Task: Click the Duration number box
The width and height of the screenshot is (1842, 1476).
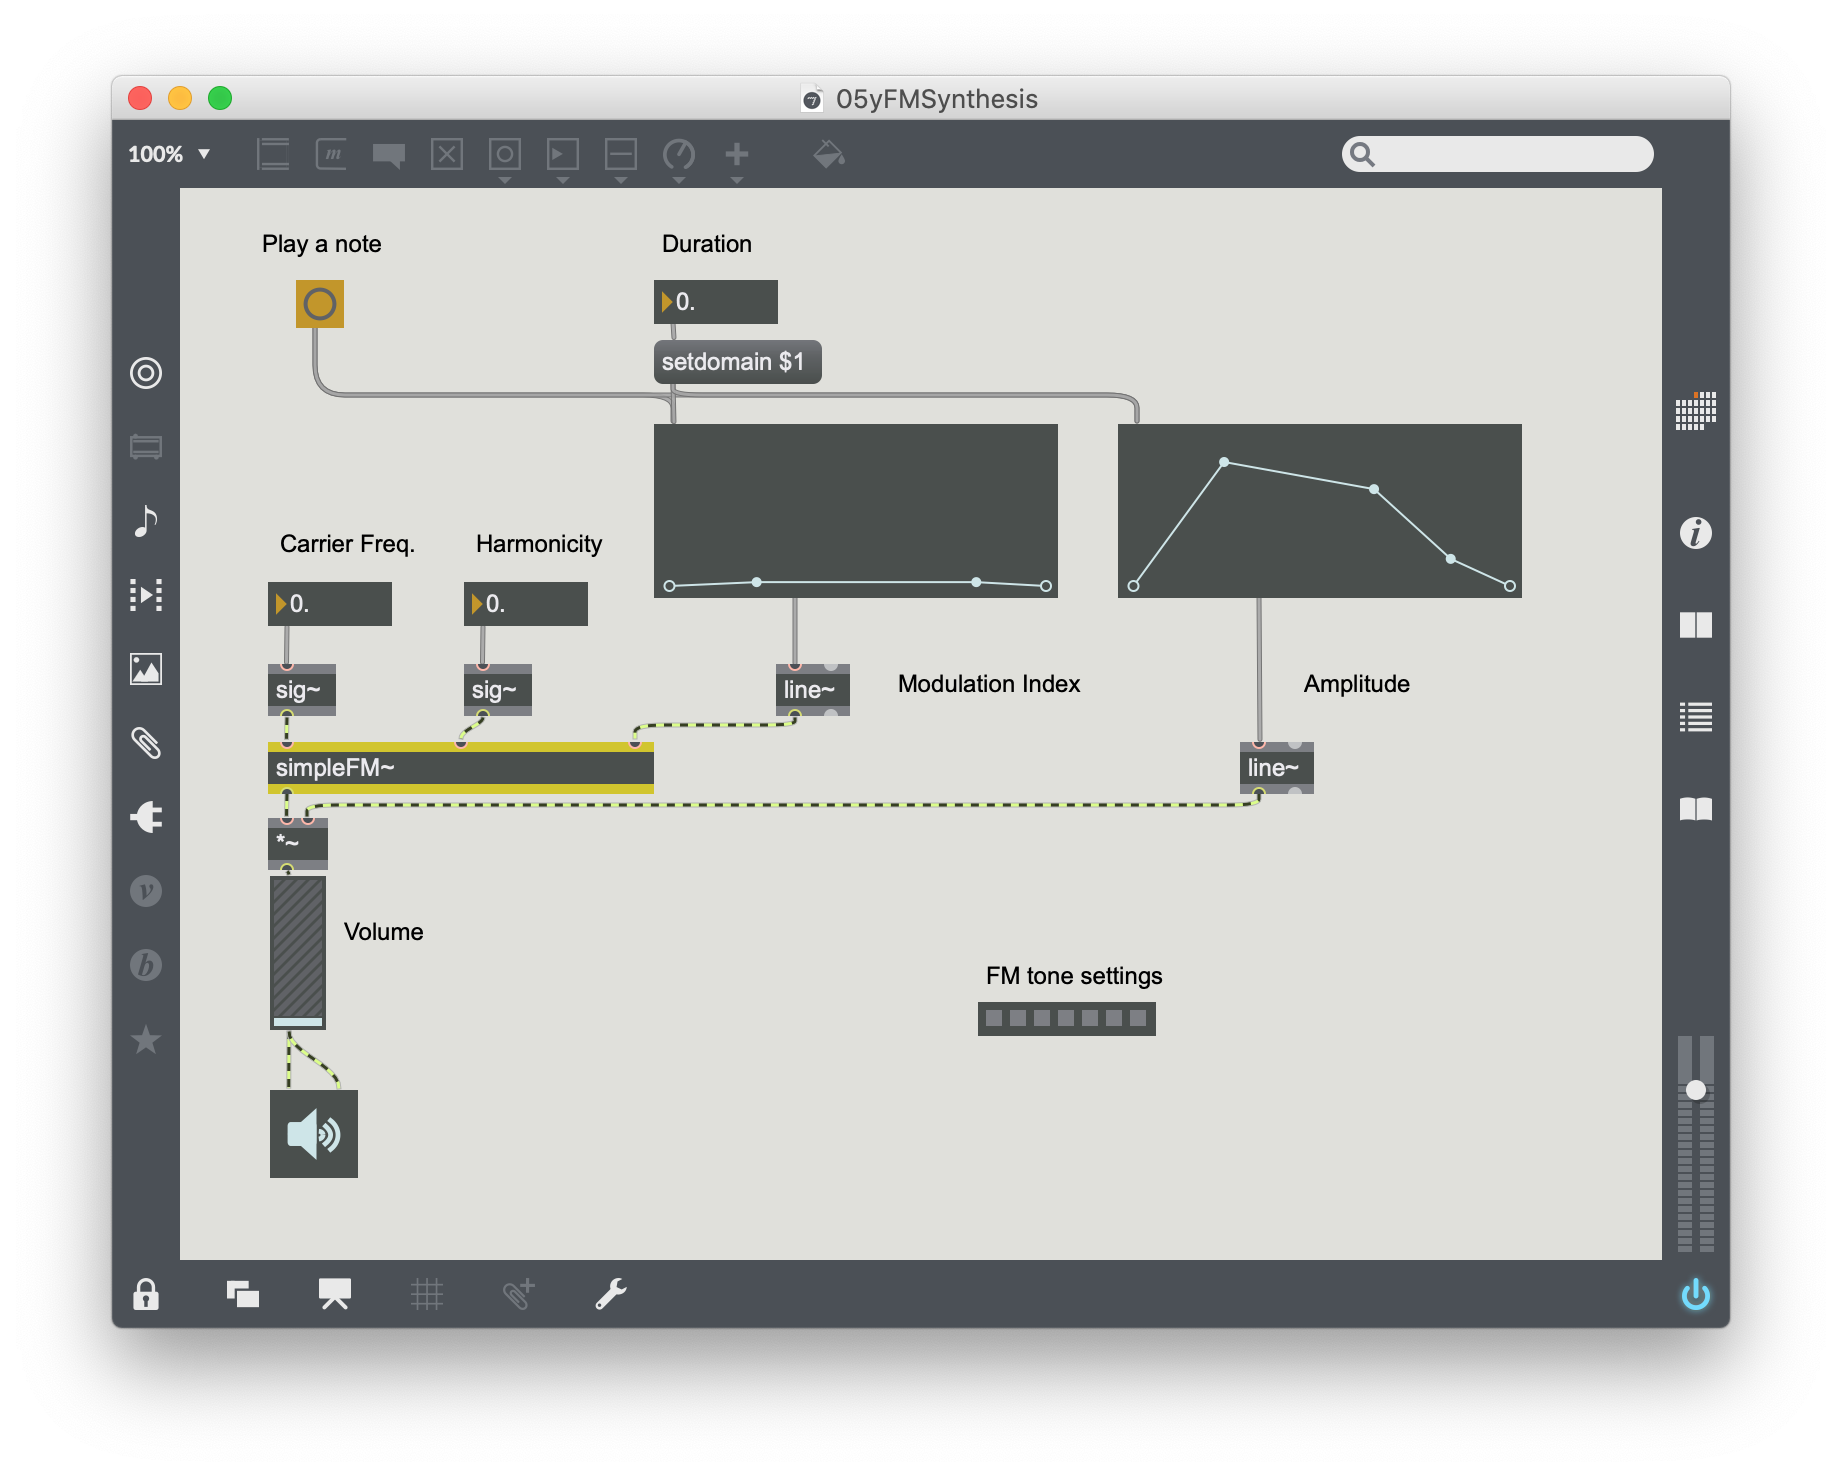Action: tap(716, 302)
